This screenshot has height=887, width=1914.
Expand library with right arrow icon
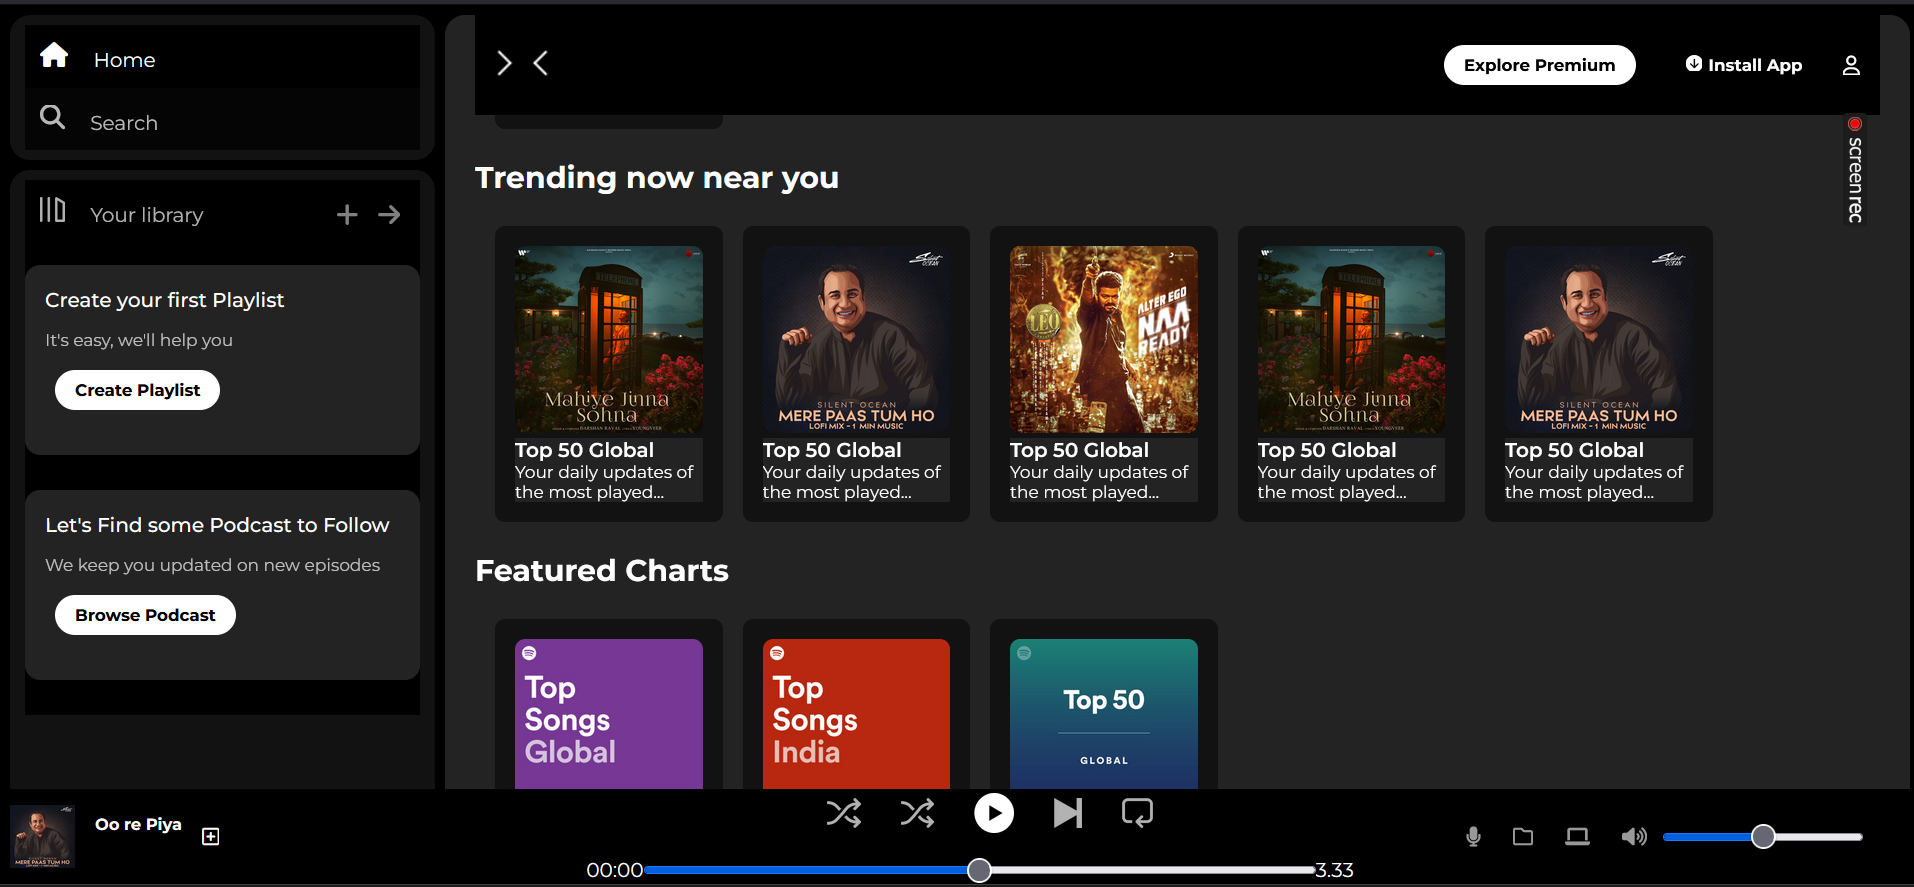coord(389,215)
